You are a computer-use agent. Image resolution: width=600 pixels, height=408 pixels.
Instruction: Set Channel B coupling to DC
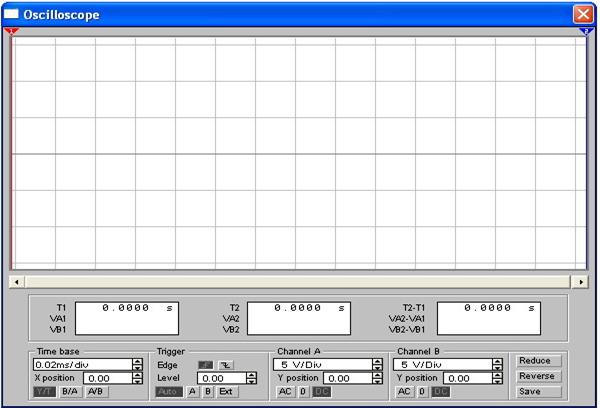[440, 392]
